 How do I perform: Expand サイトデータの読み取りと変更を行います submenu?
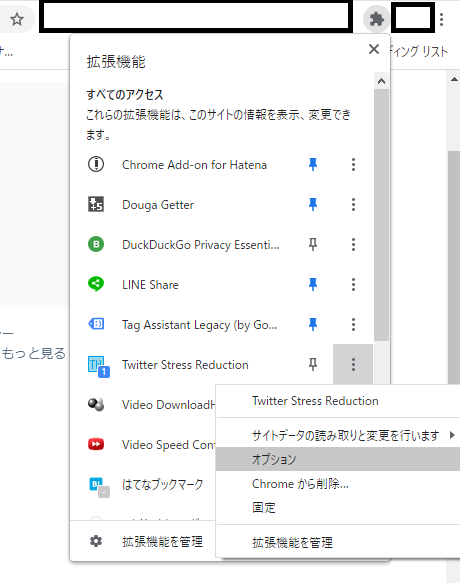click(x=338, y=435)
